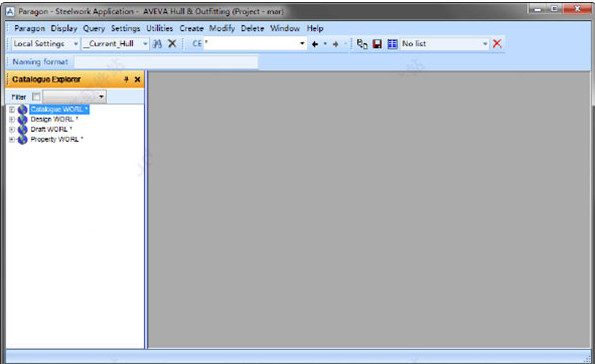Close the Catalogue Explorer panel
The height and width of the screenshot is (364, 595).
137,79
